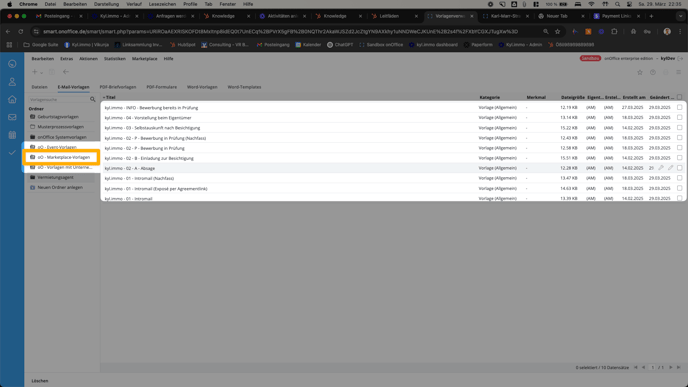
Task: Open the PDF-Formulare tab
Action: point(161,87)
